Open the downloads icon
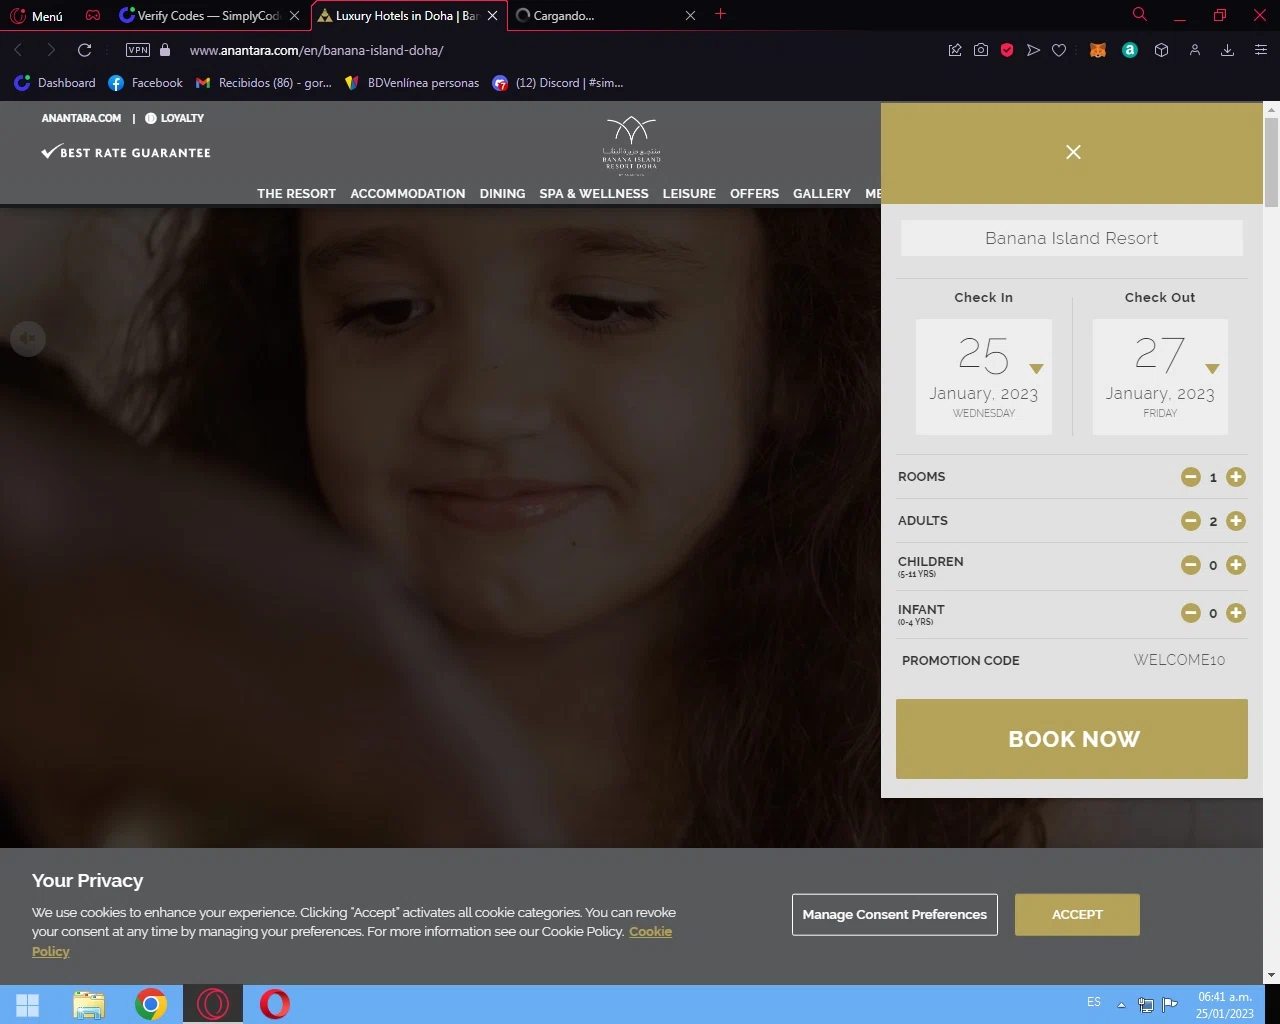 click(x=1227, y=50)
